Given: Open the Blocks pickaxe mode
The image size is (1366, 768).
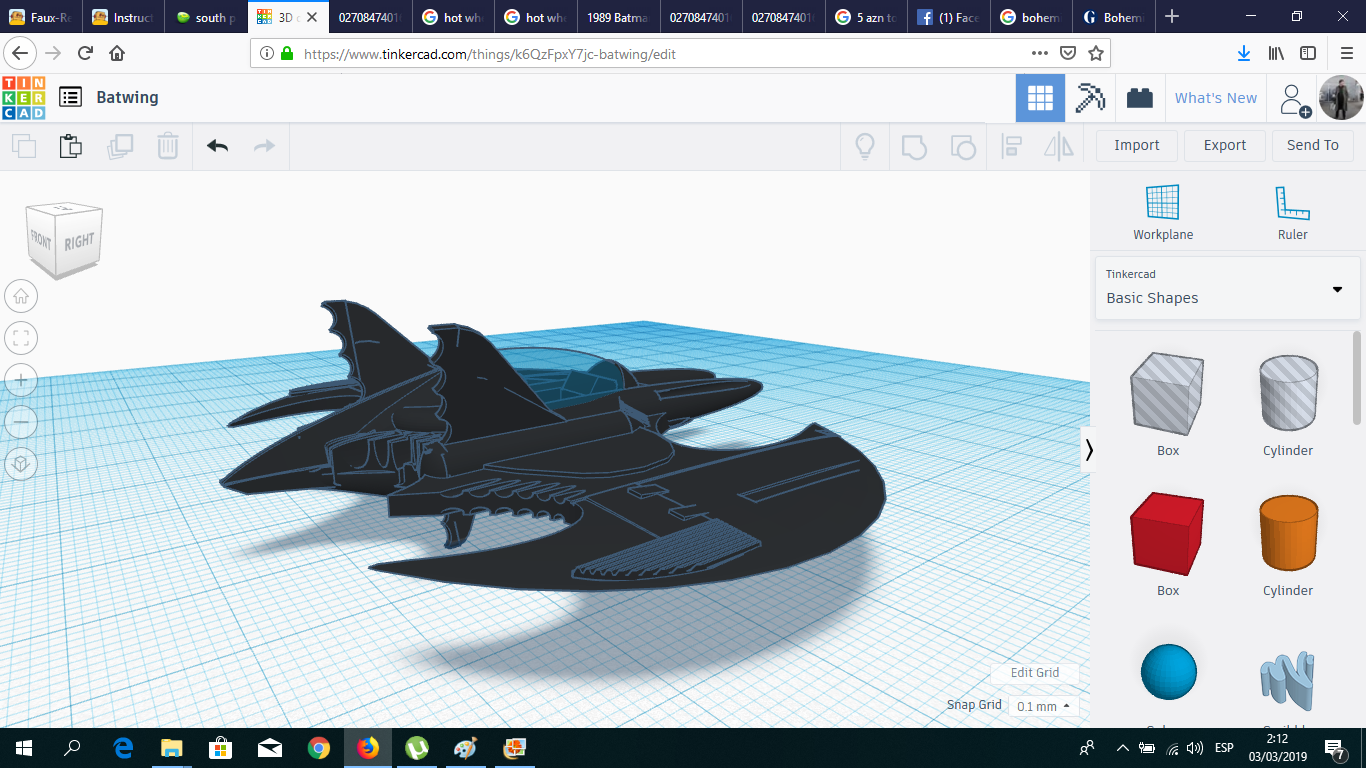Looking at the screenshot, I should tap(1090, 98).
